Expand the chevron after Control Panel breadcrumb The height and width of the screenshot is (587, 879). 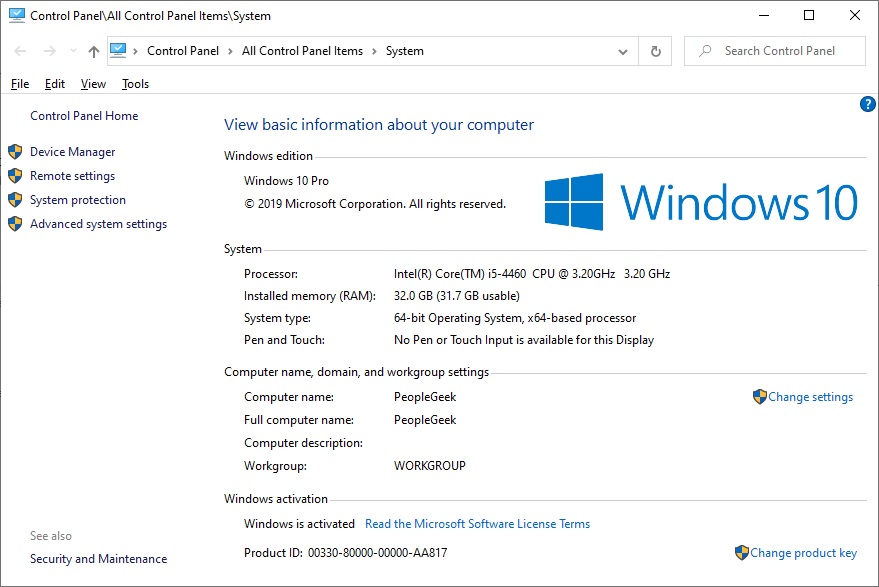230,52
